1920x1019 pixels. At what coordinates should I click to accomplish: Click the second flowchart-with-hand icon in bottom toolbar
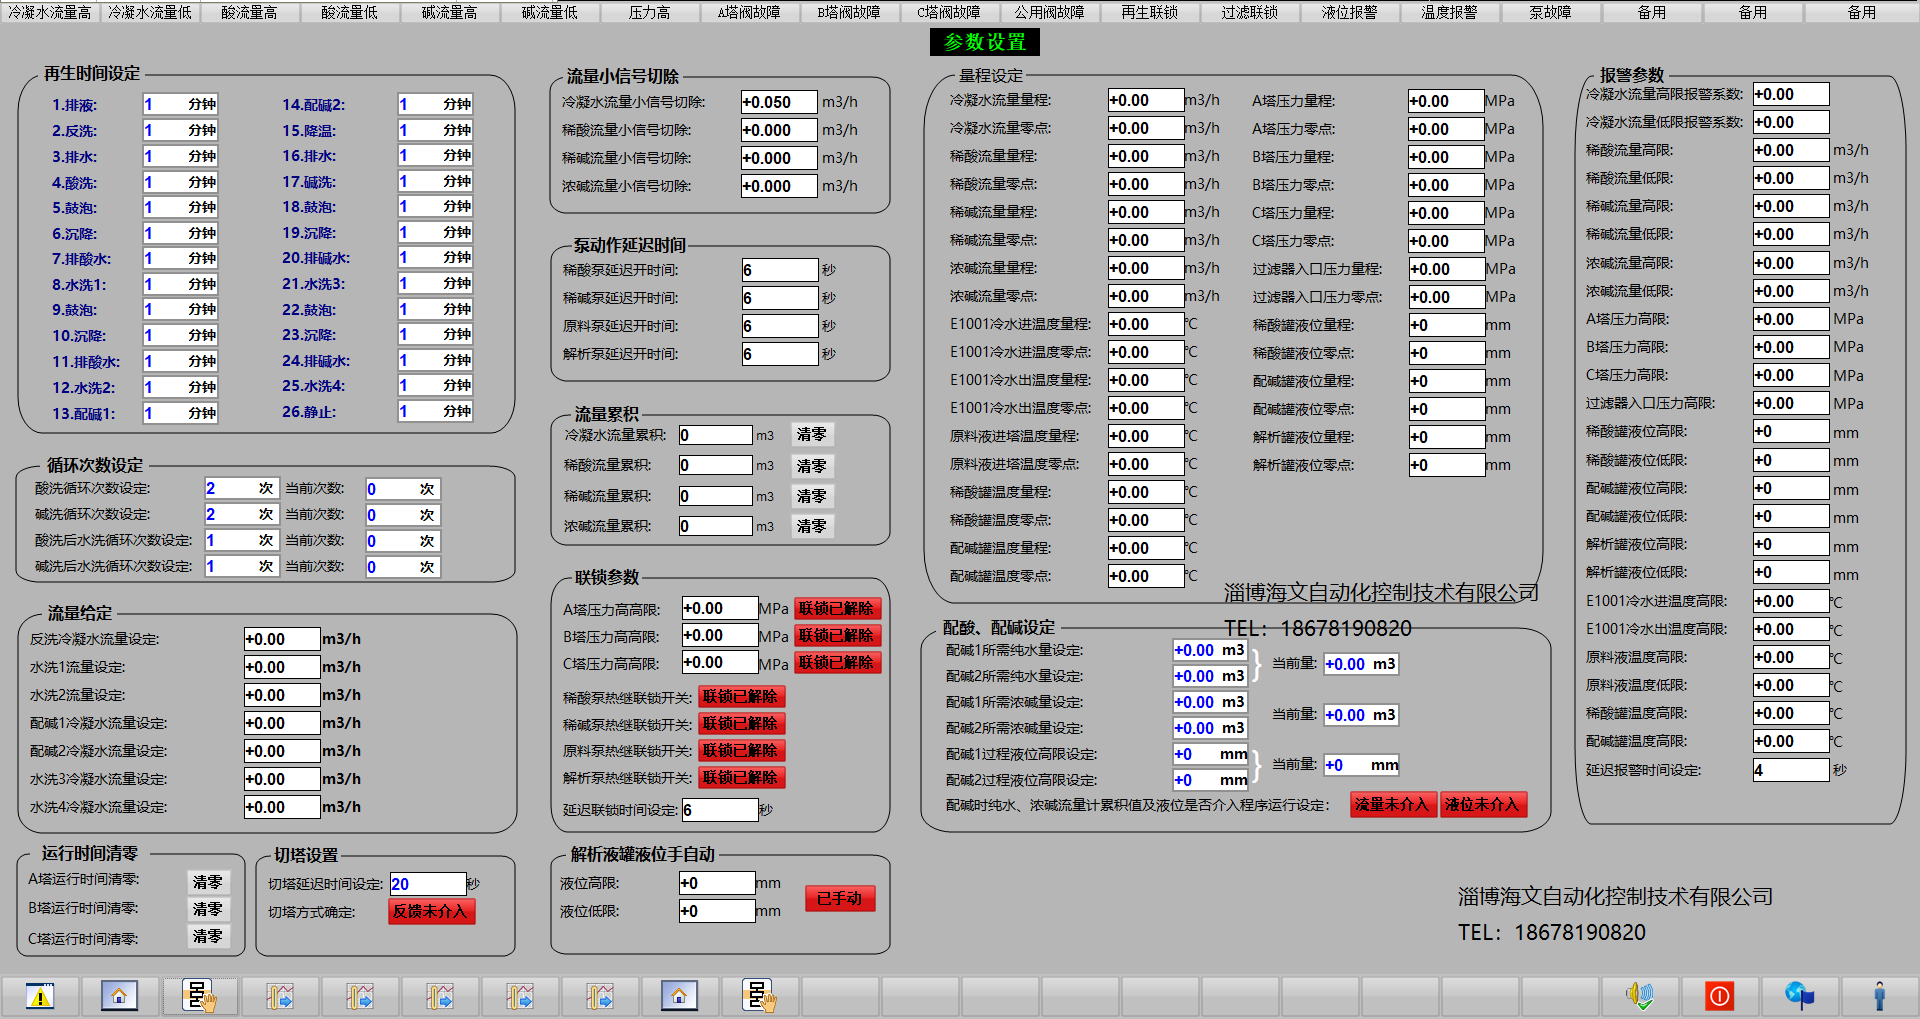[x=759, y=996]
